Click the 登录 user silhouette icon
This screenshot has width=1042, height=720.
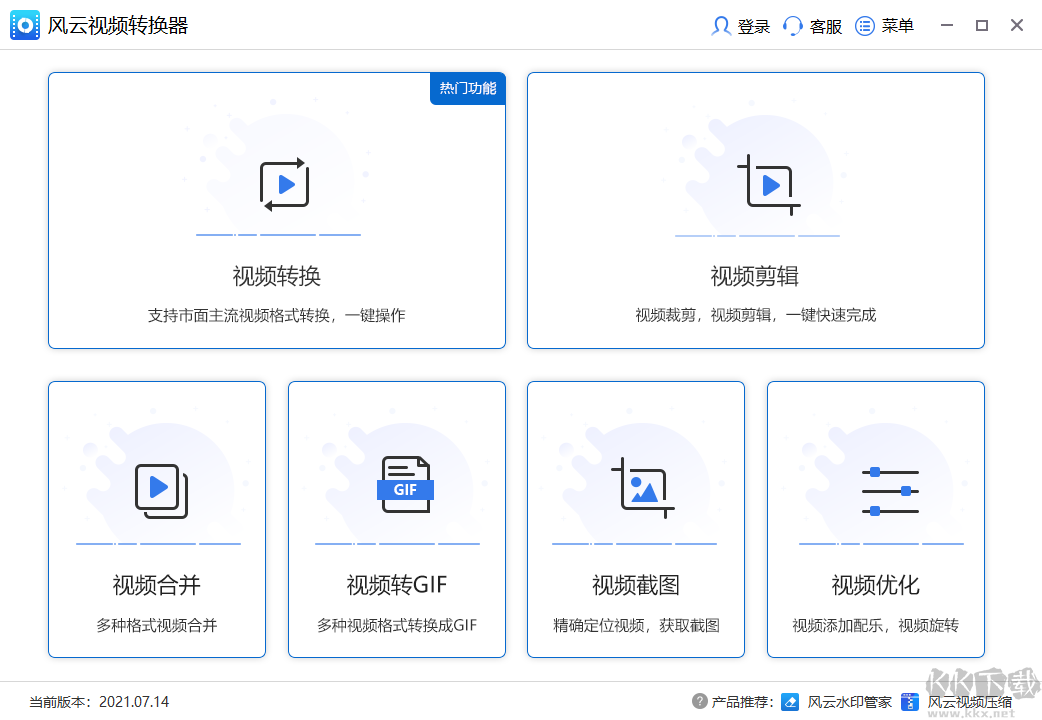tap(722, 26)
